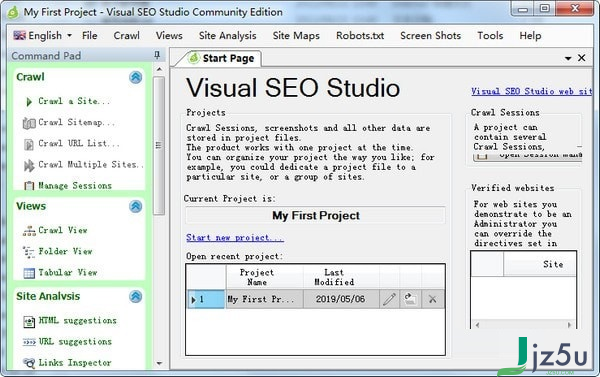Open Crawl Sitemap from the Command Pad
This screenshot has height=377, width=600.
[76, 122]
